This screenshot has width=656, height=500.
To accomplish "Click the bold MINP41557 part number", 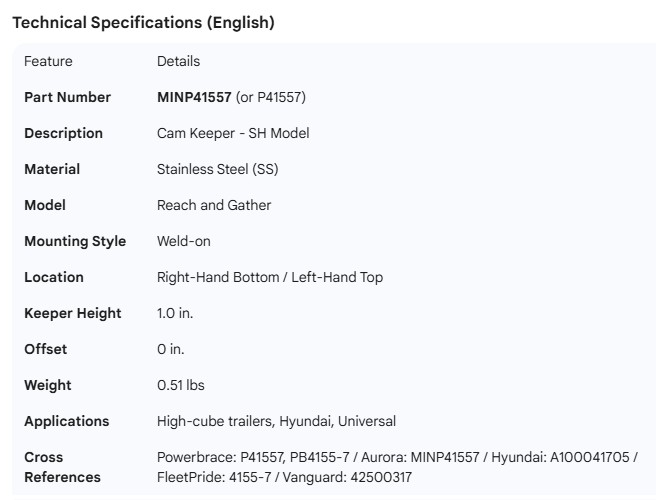I will (194, 97).
